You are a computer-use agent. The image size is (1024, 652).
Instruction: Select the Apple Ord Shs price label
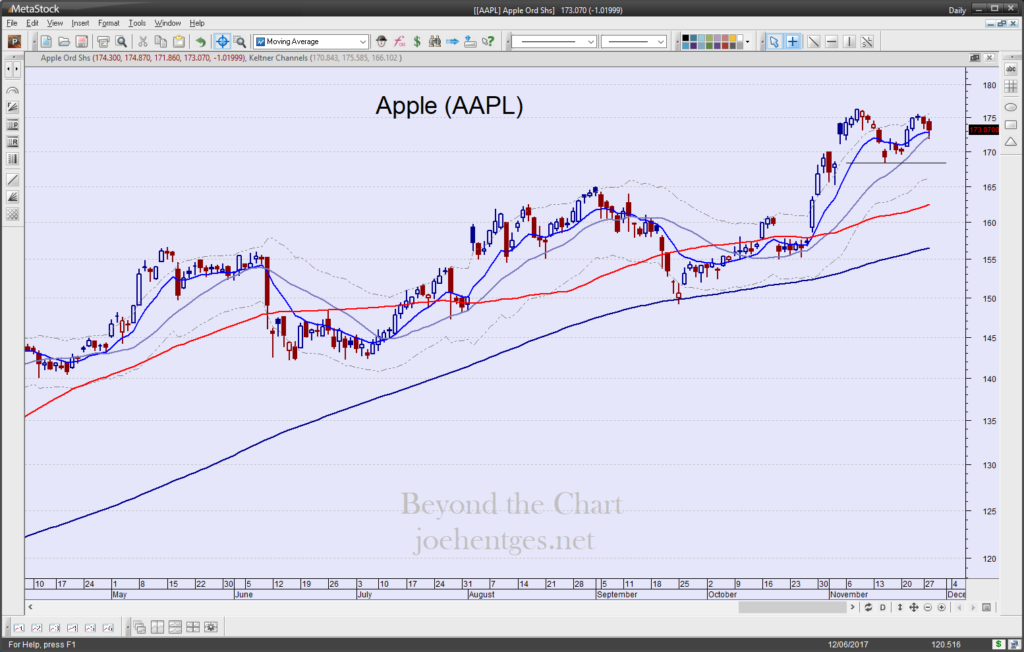(x=65, y=58)
